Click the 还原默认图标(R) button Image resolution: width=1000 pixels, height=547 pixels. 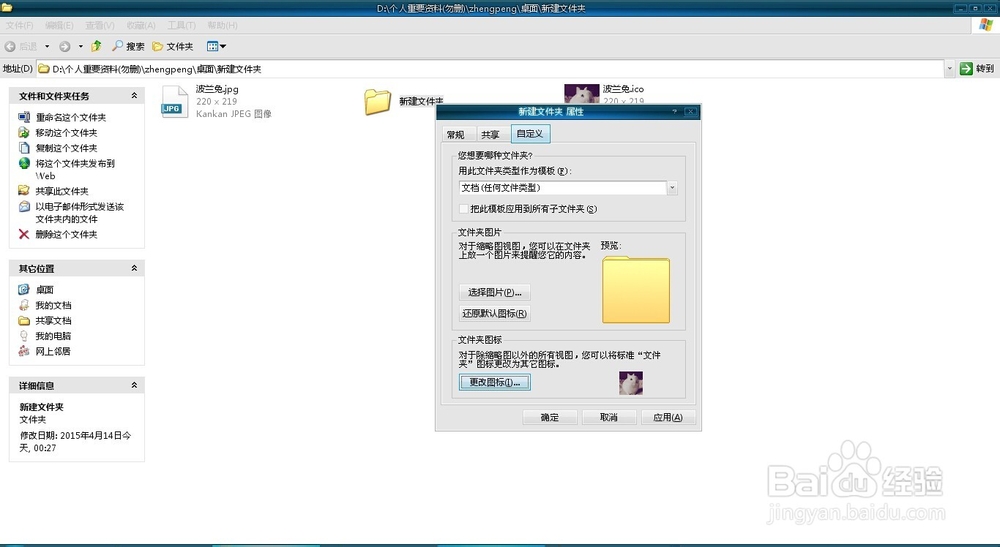point(494,313)
